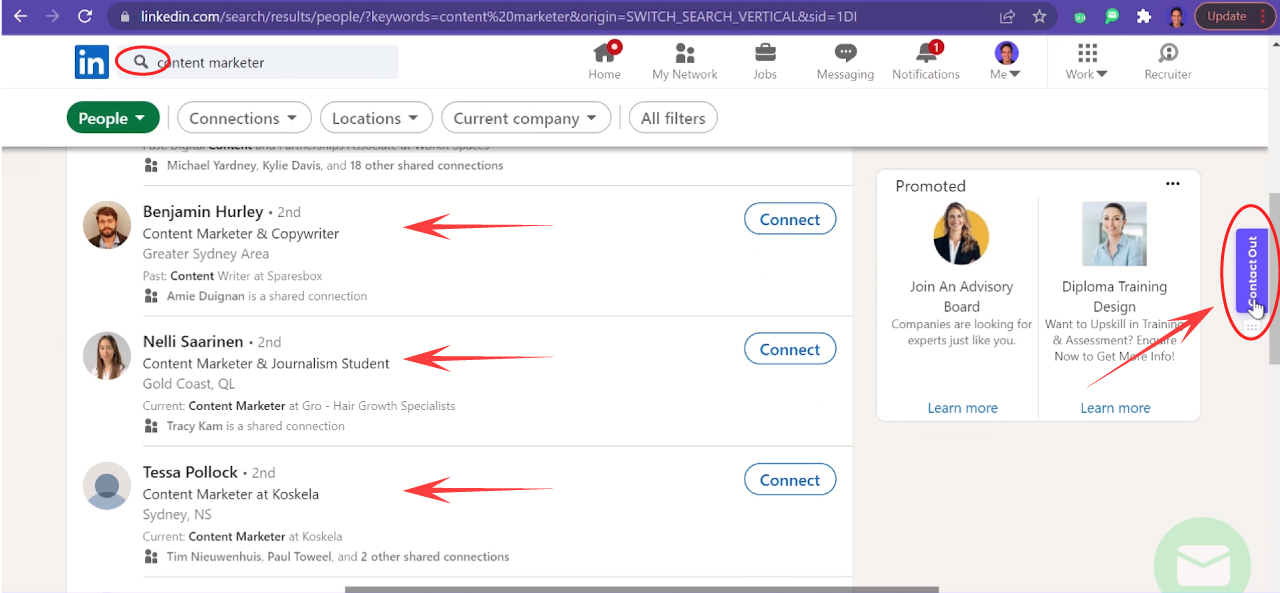The height and width of the screenshot is (593, 1280).
Task: Connect with Nelli Saarinen
Action: pyautogui.click(x=790, y=349)
